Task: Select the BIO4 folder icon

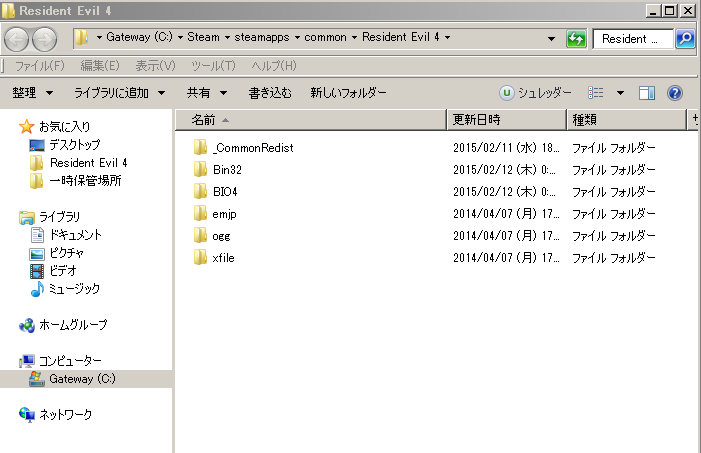Action: coord(200,191)
